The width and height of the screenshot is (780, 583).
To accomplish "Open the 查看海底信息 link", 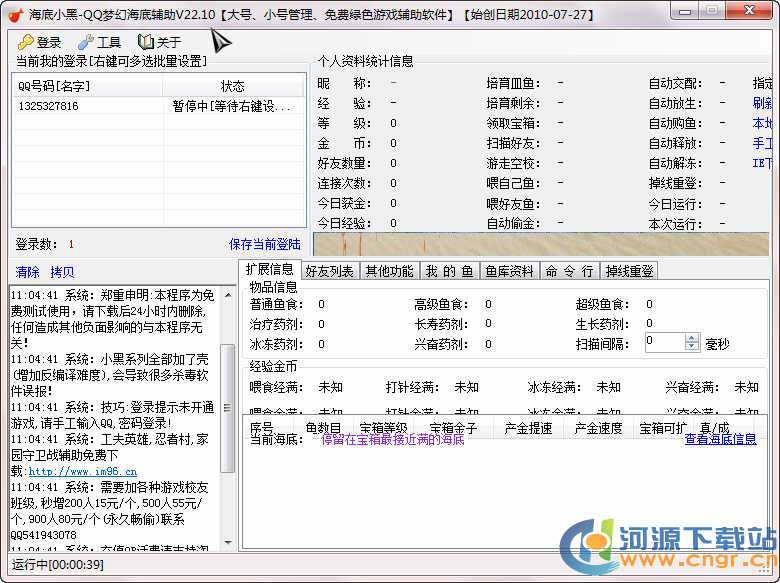I will pos(720,439).
